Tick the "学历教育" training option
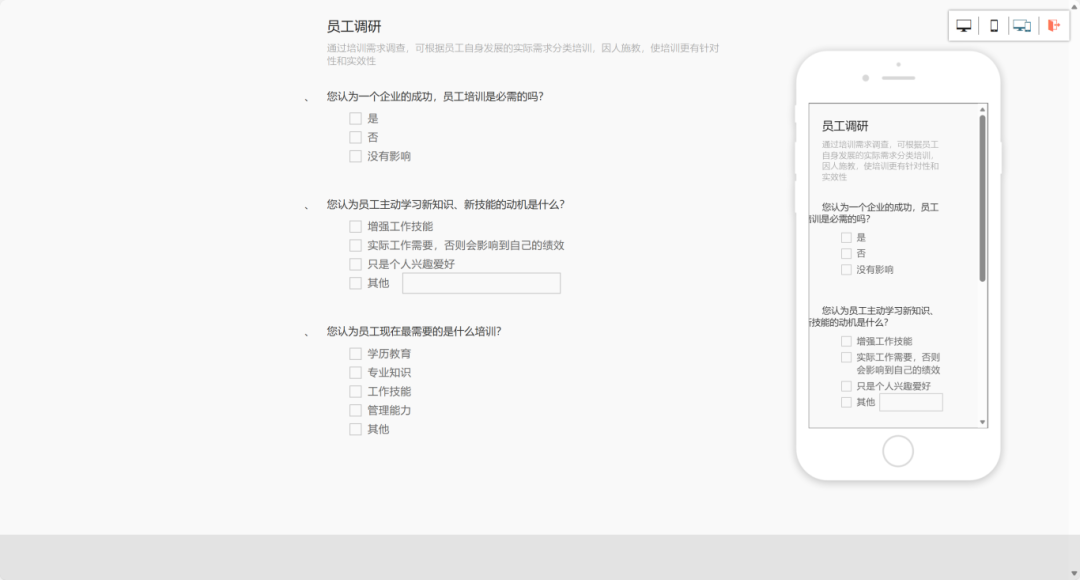 (x=356, y=353)
